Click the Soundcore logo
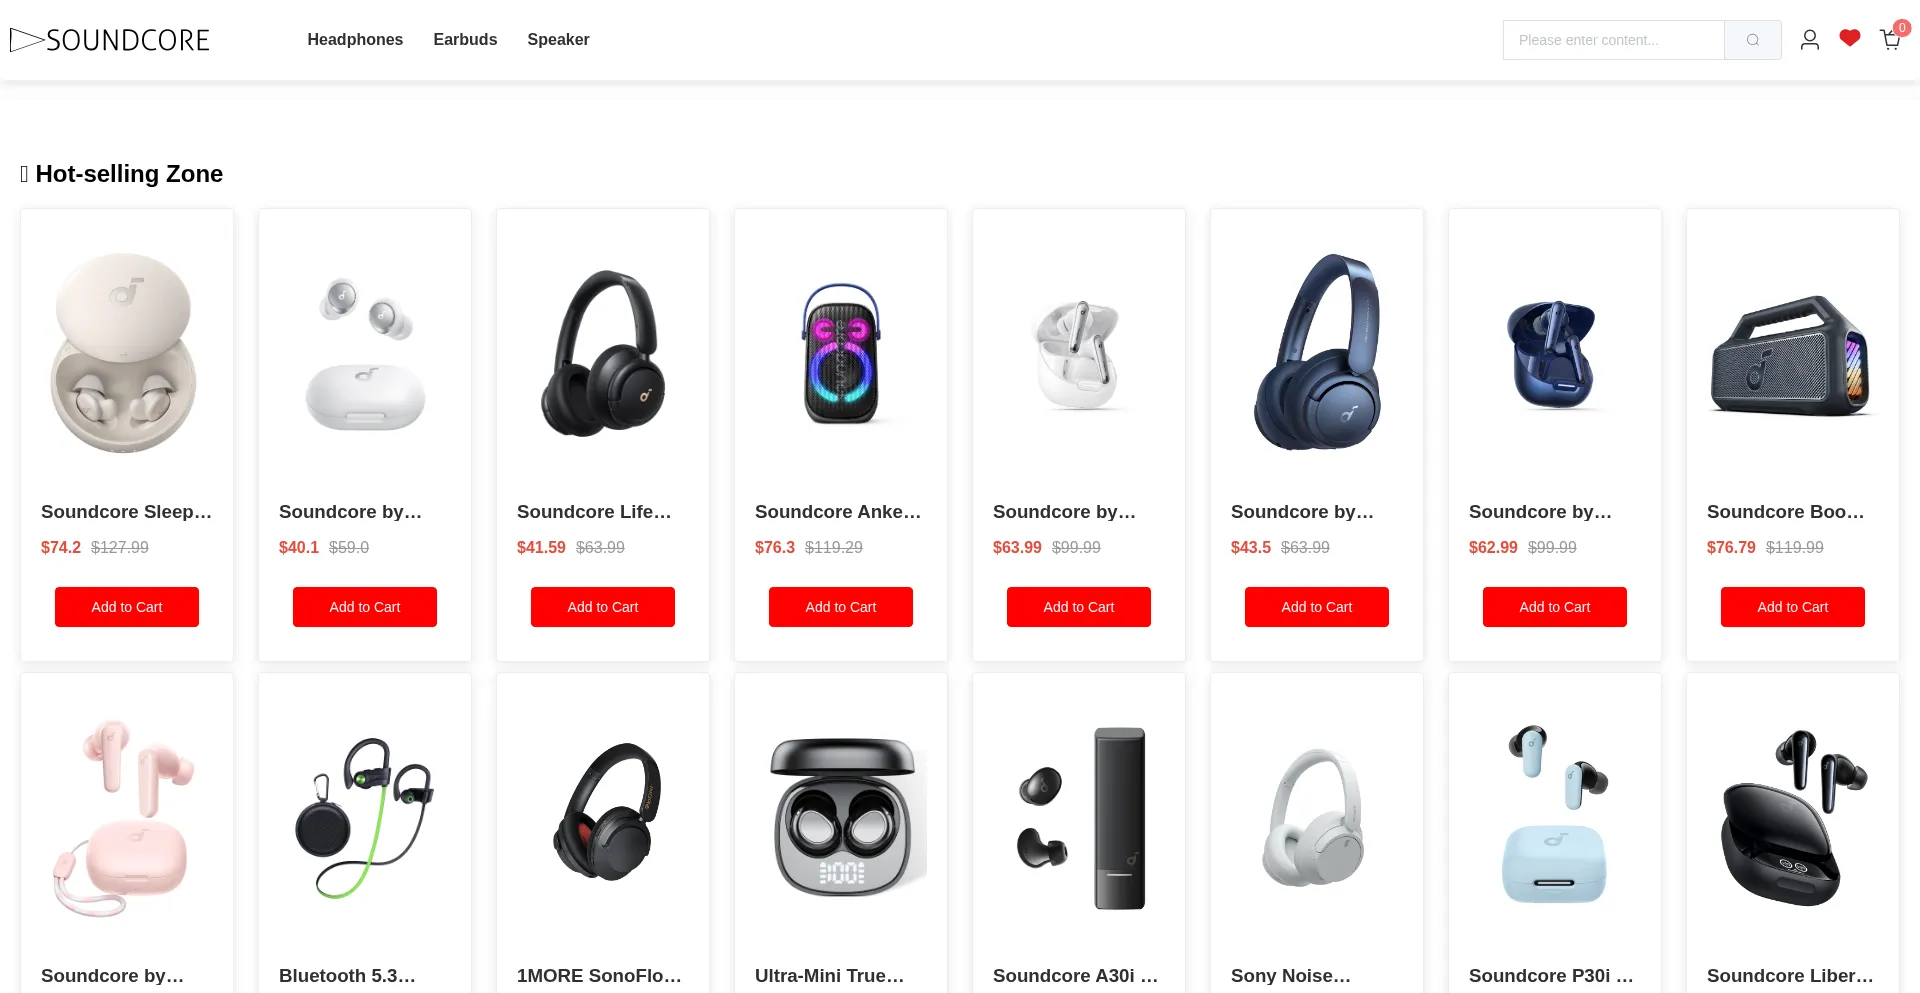 pos(110,40)
